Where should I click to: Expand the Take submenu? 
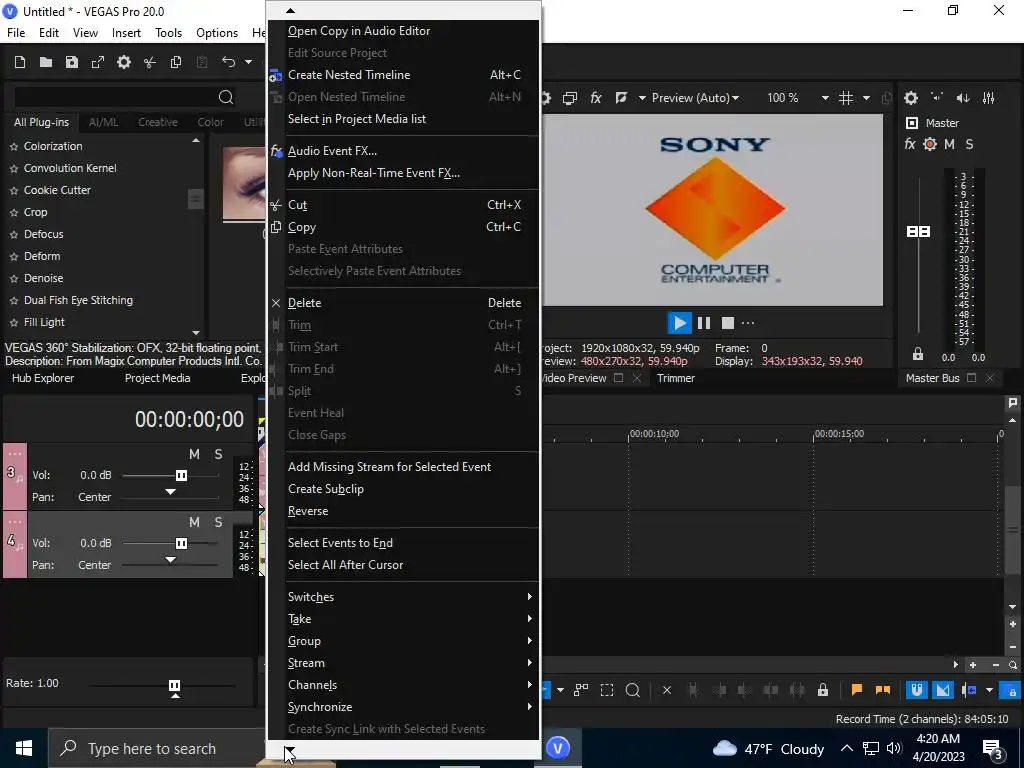[x=403, y=618]
